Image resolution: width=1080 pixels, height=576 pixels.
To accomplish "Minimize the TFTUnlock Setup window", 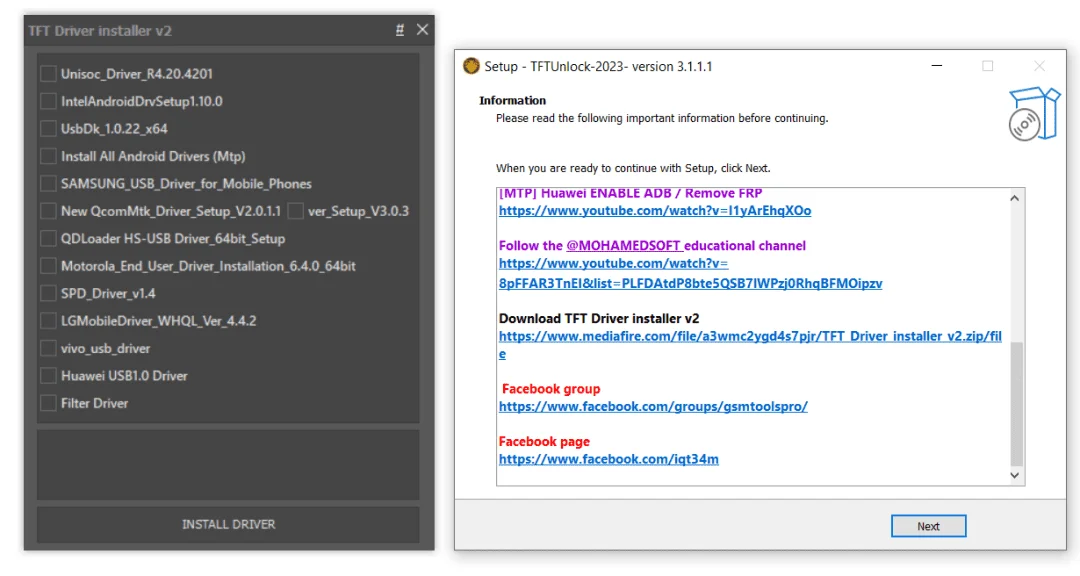I will pos(937,66).
